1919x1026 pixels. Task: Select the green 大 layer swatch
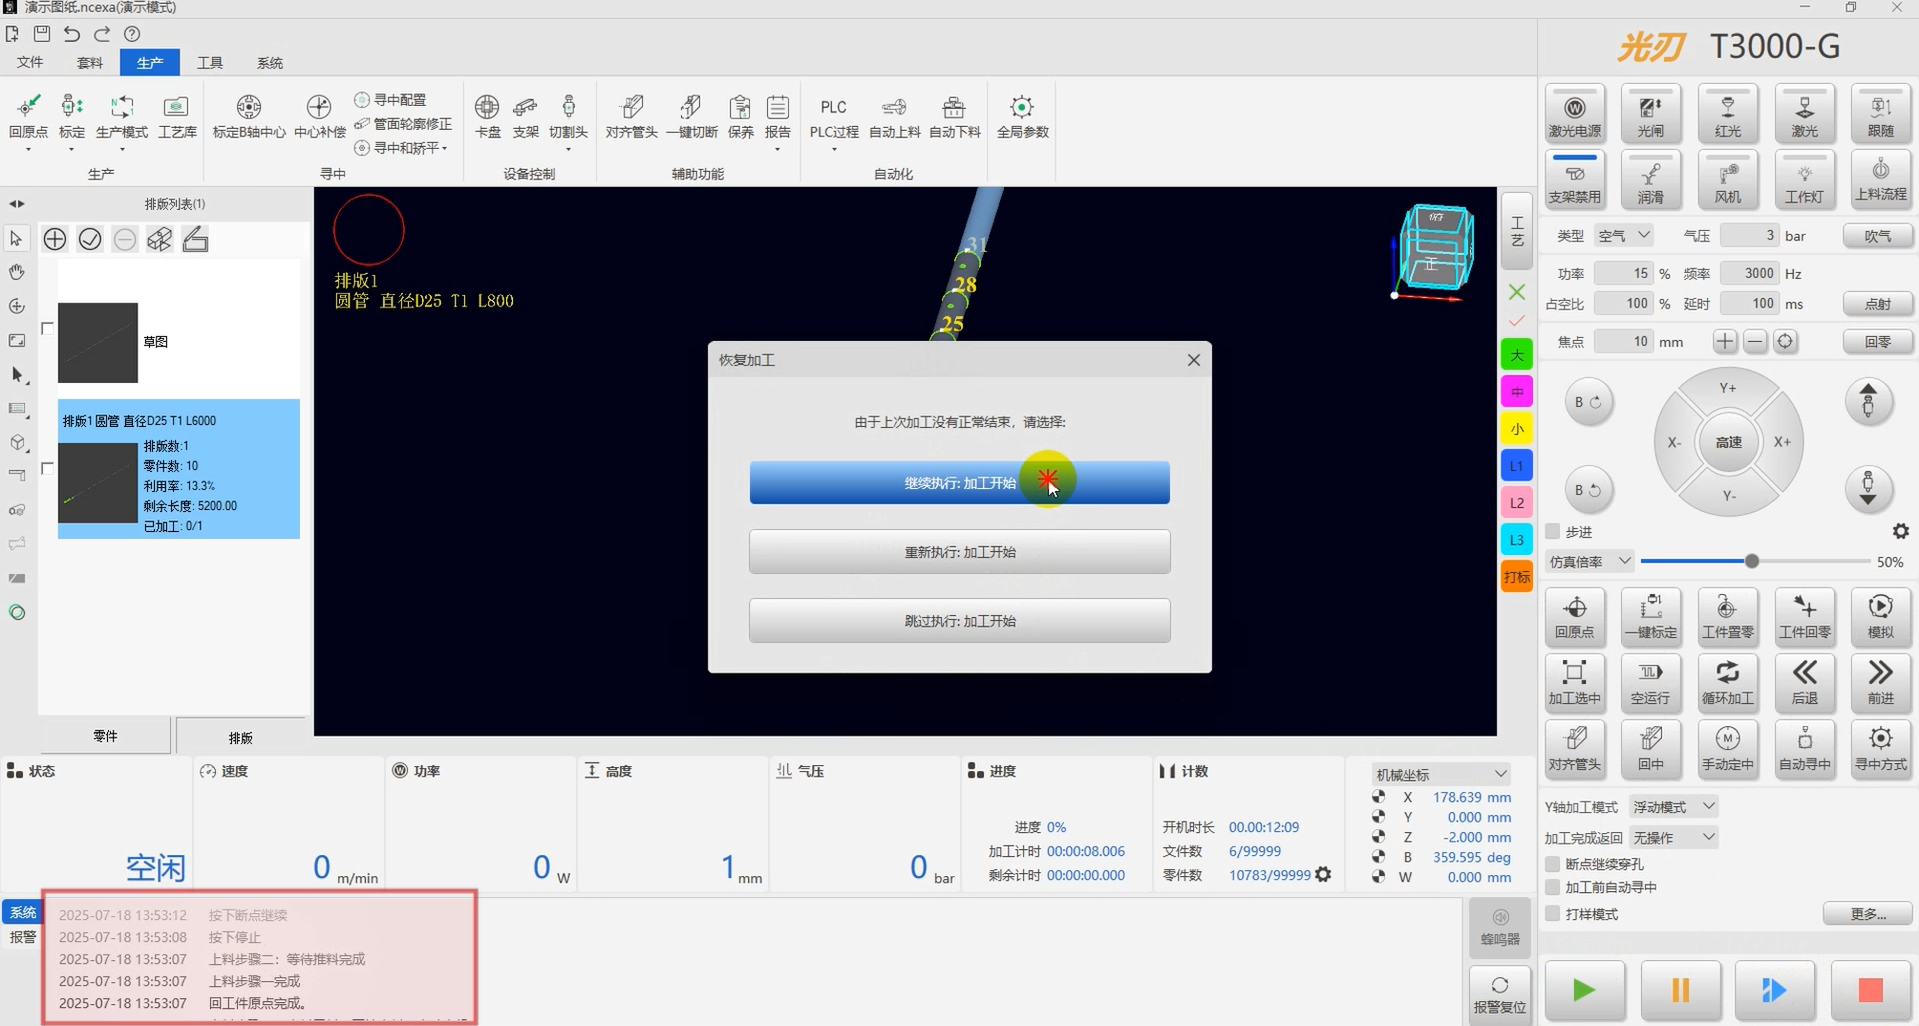(1517, 355)
